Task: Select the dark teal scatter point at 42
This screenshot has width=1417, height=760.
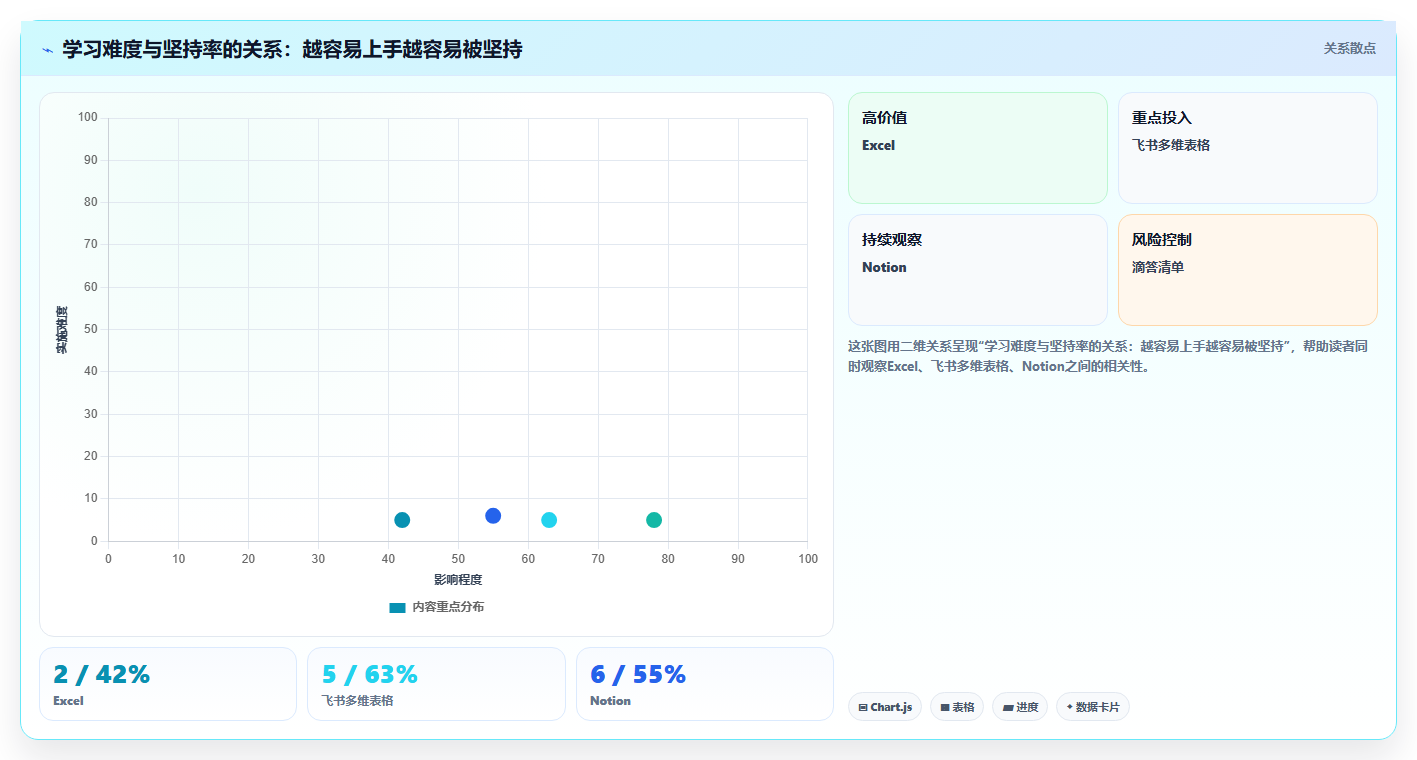Action: tap(402, 520)
